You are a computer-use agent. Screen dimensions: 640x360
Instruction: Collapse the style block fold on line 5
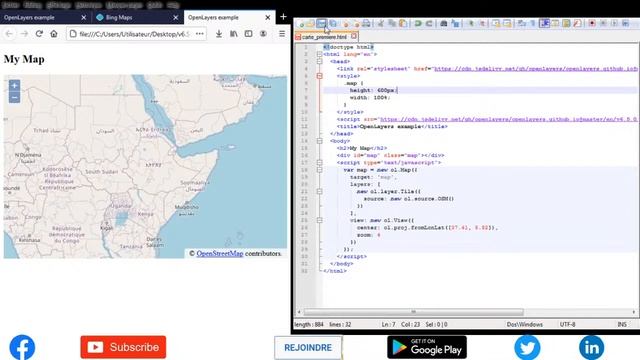(320, 76)
